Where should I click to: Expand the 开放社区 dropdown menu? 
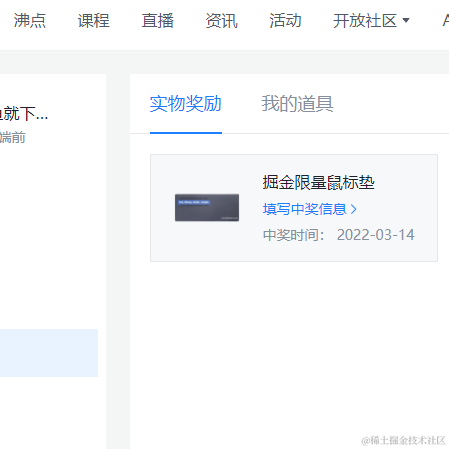[x=371, y=21]
